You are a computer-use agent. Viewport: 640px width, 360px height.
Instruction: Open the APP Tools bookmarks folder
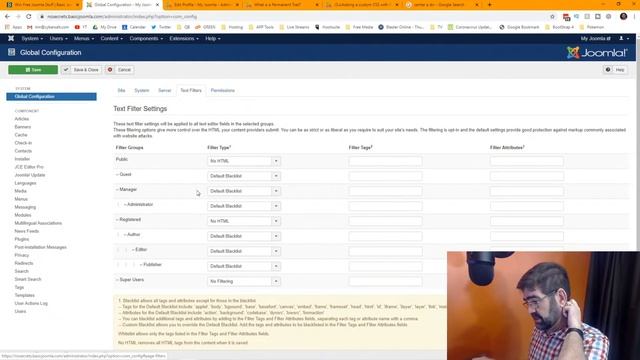coord(261,27)
